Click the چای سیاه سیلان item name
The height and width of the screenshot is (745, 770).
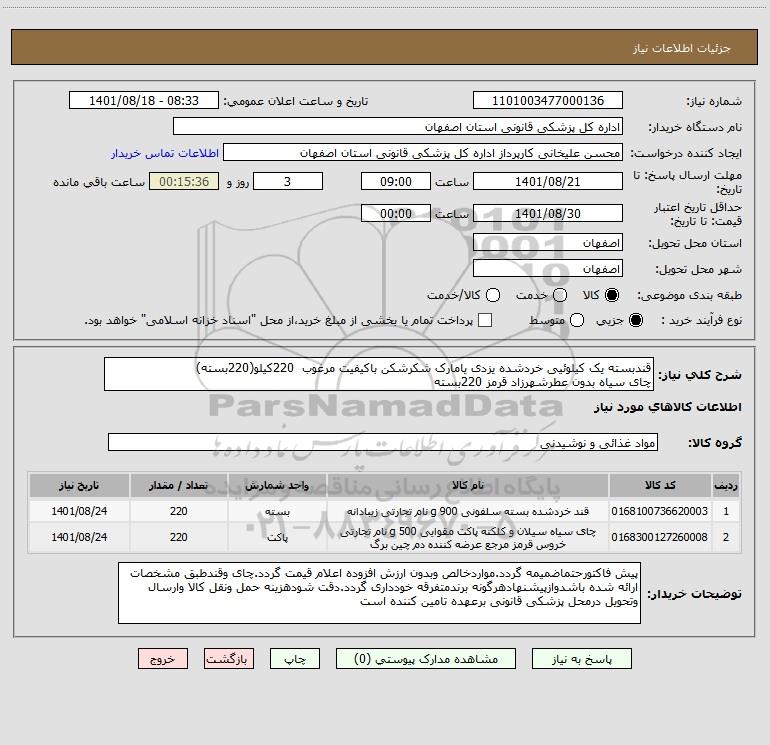tap(468, 537)
